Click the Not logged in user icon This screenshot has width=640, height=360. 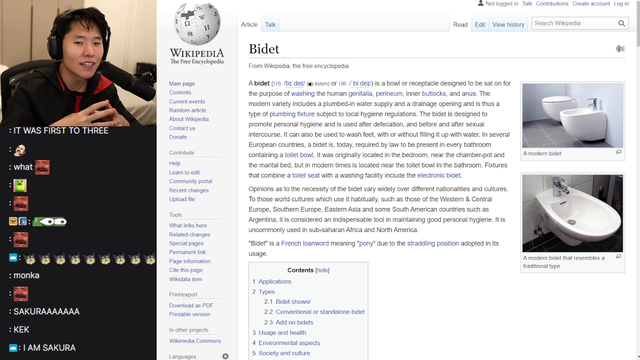tap(480, 3)
